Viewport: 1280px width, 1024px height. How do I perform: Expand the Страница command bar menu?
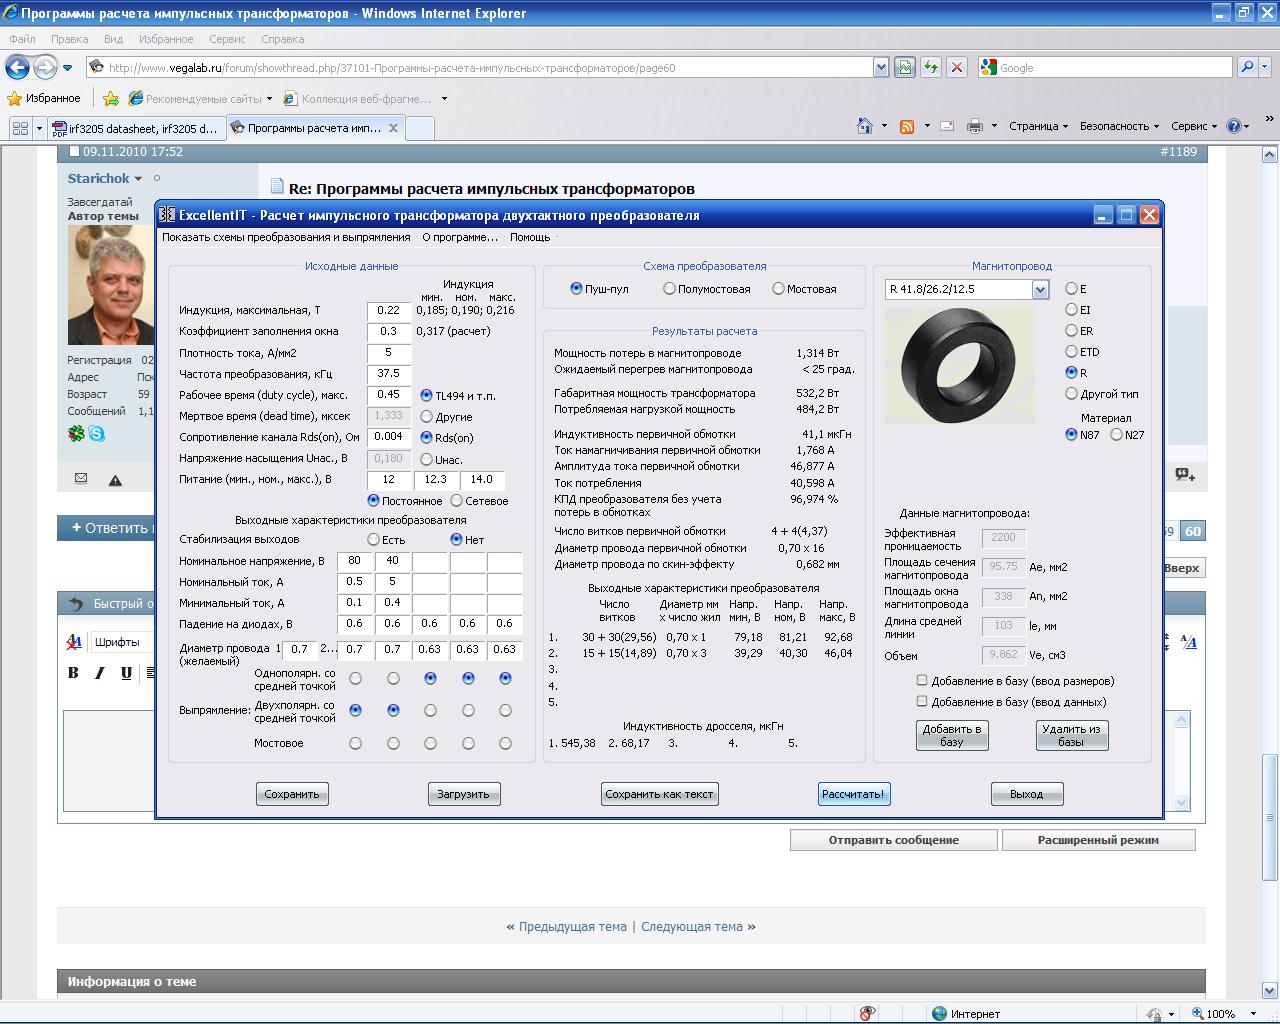pos(1038,126)
